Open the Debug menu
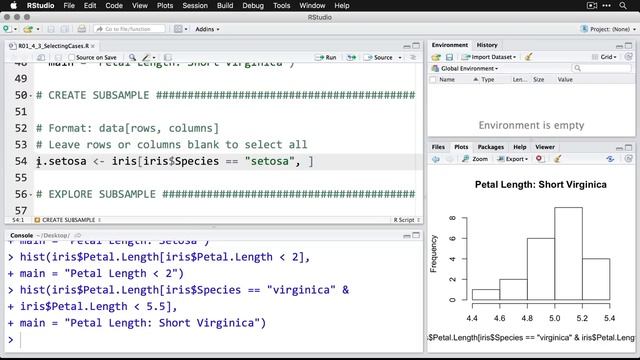The height and width of the screenshot is (360, 640). (x=253, y=5)
